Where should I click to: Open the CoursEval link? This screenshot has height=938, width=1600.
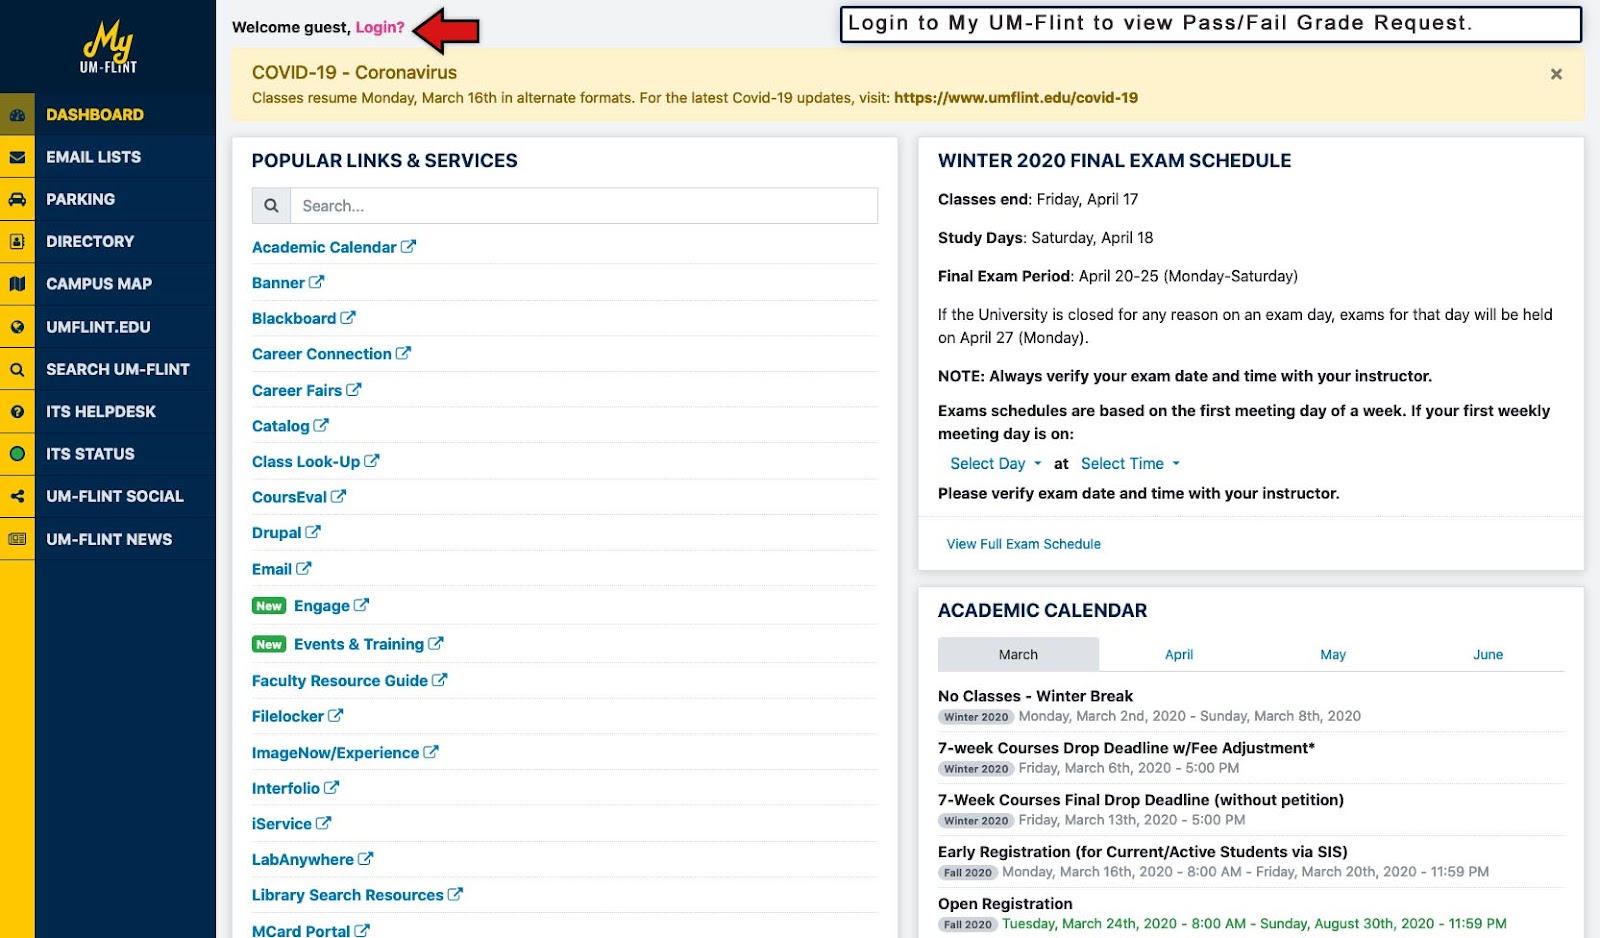[289, 497]
